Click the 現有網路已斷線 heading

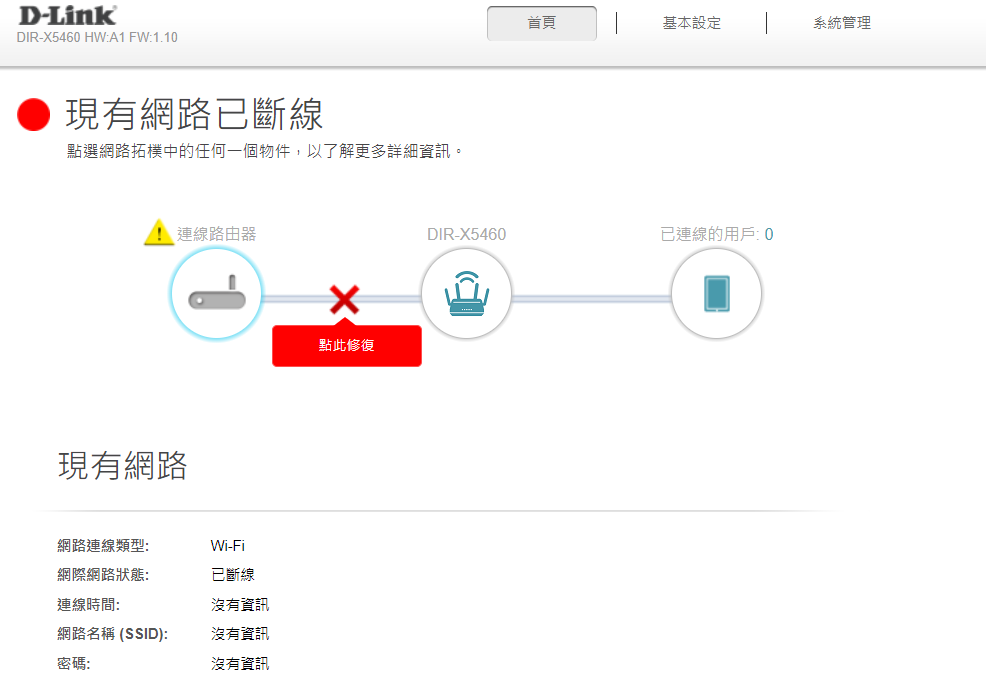(194, 115)
